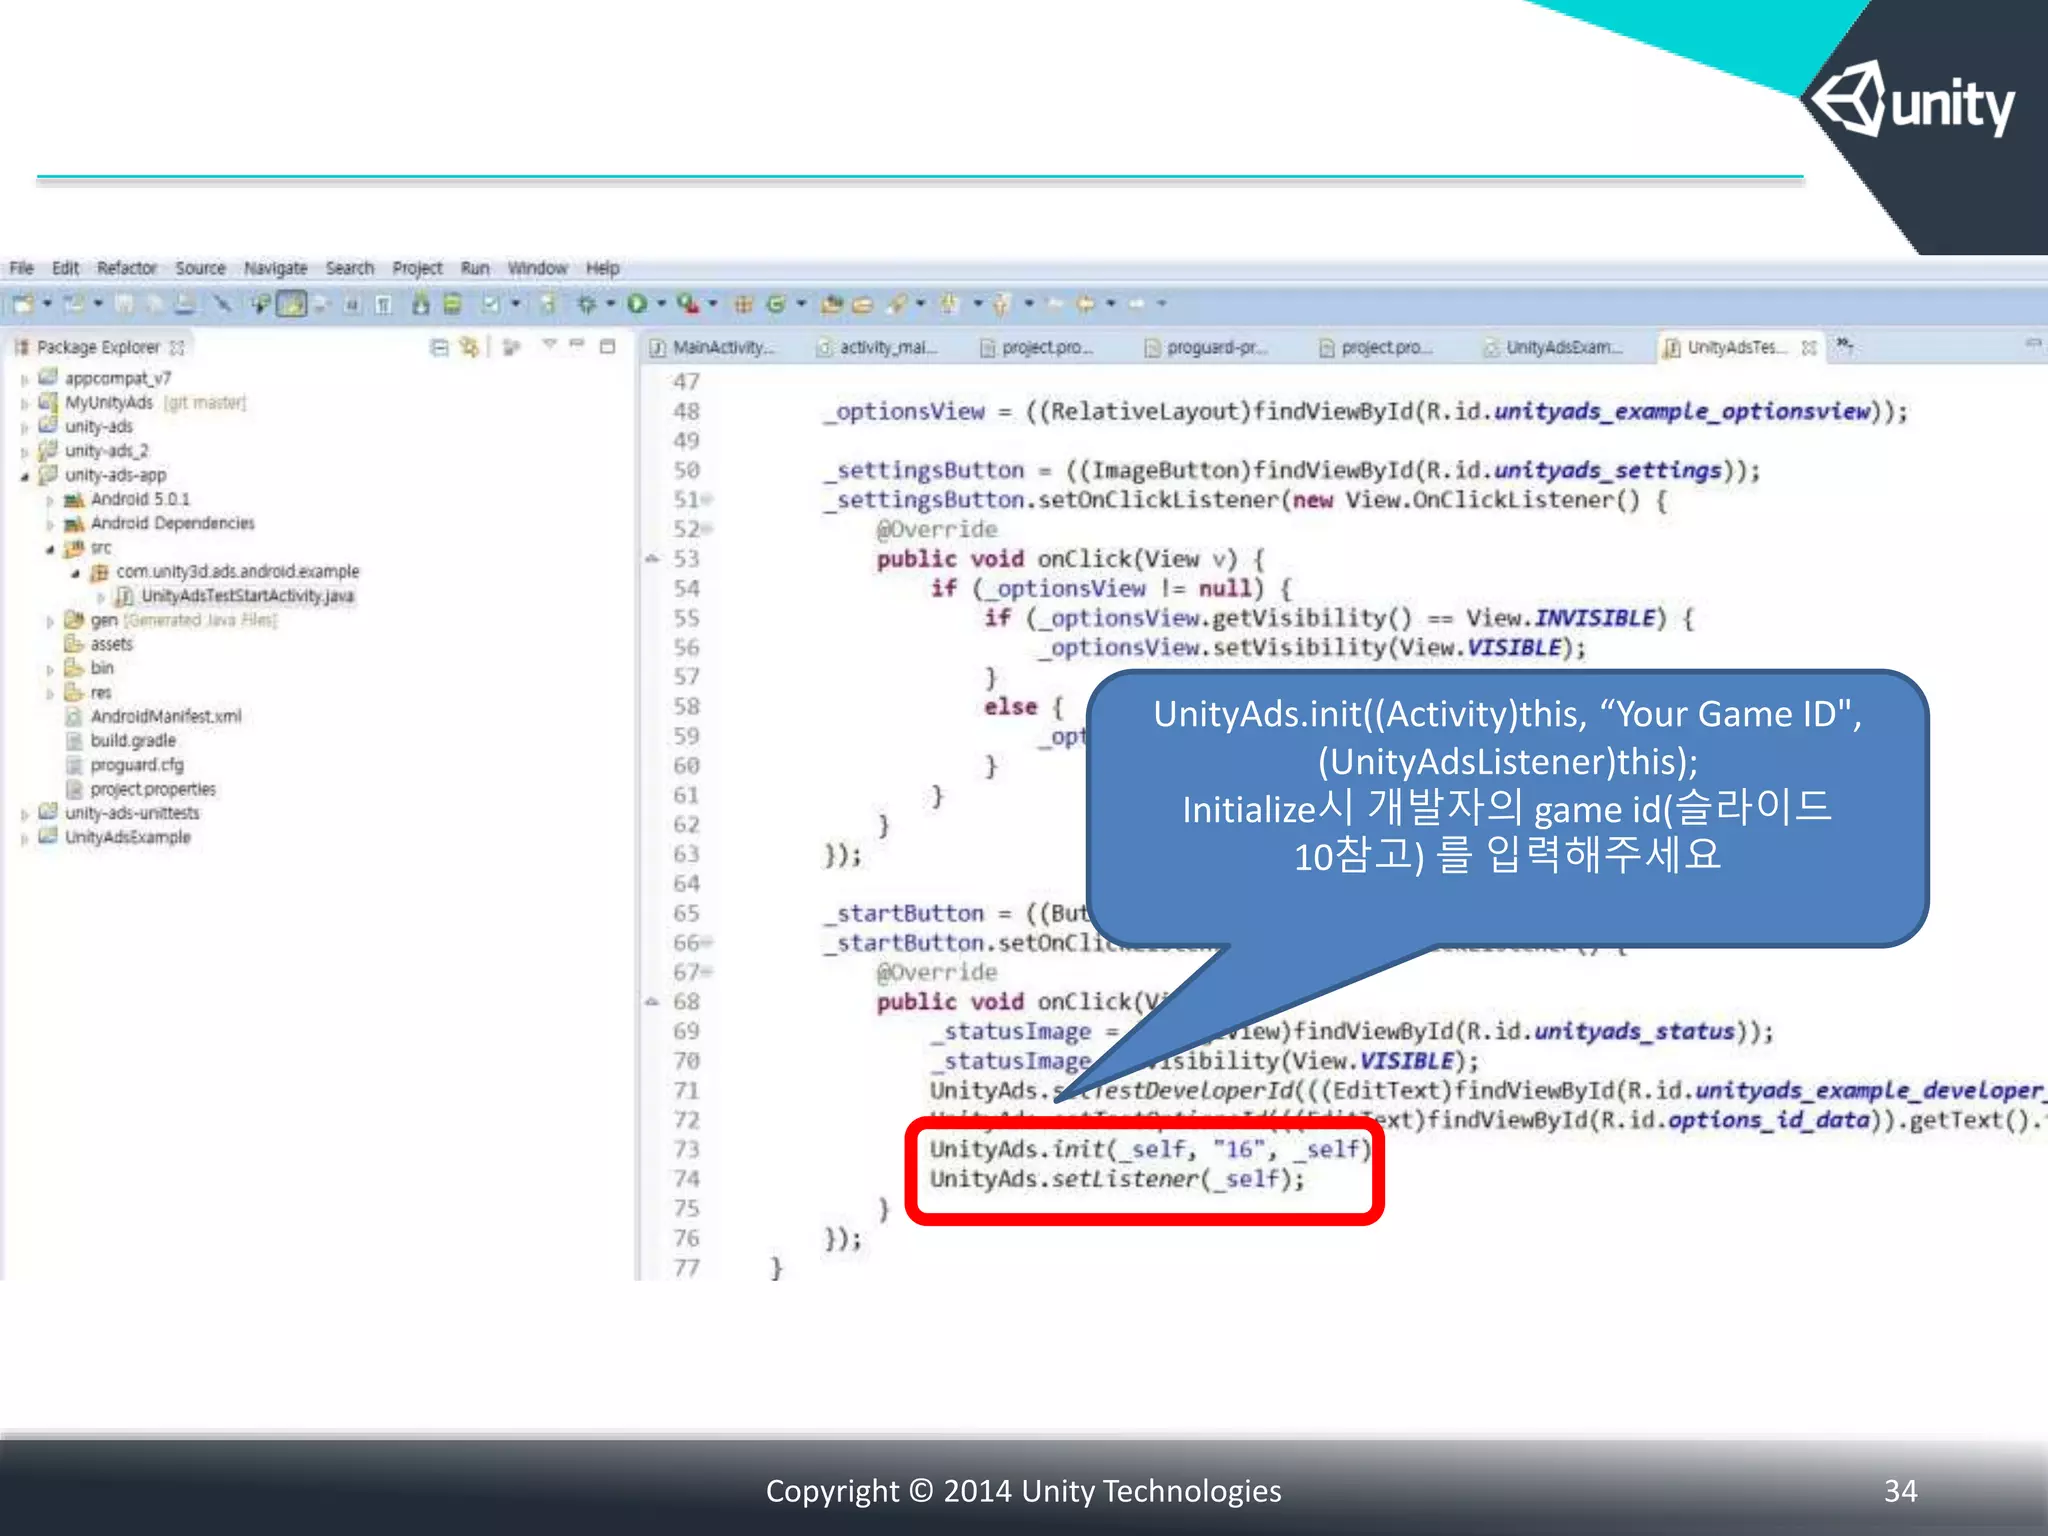Minimize the Package Explorer view
This screenshot has height=1536, width=2048.
click(577, 345)
